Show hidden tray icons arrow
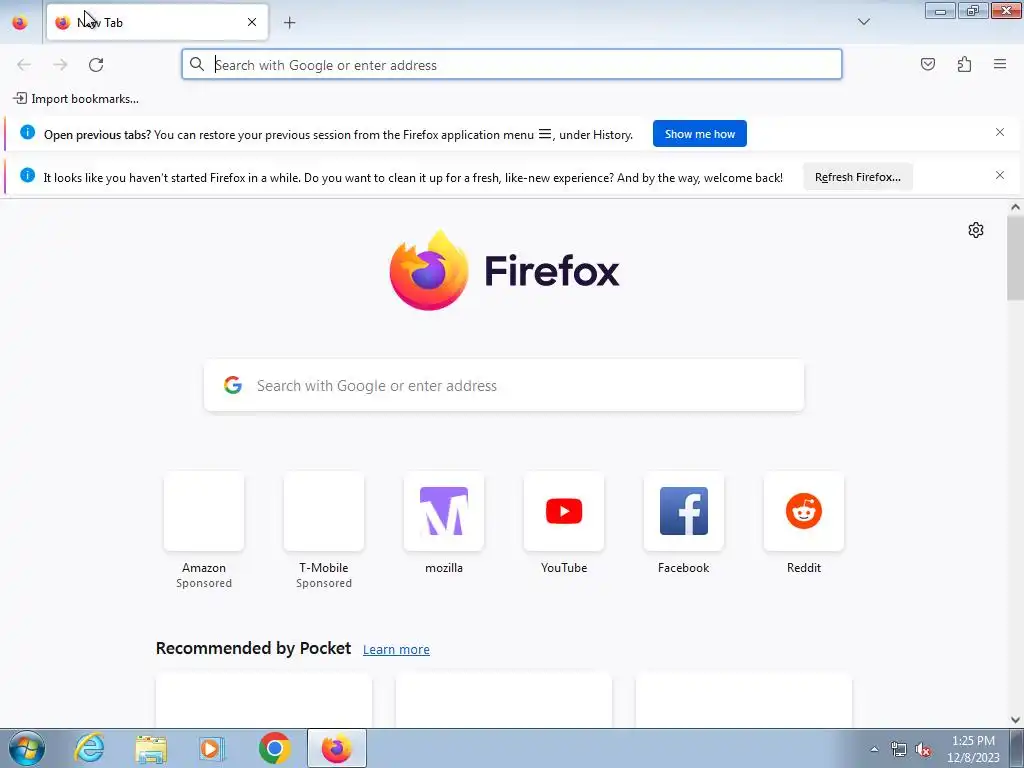Screen dimensions: 1024x768 pyautogui.click(x=874, y=749)
